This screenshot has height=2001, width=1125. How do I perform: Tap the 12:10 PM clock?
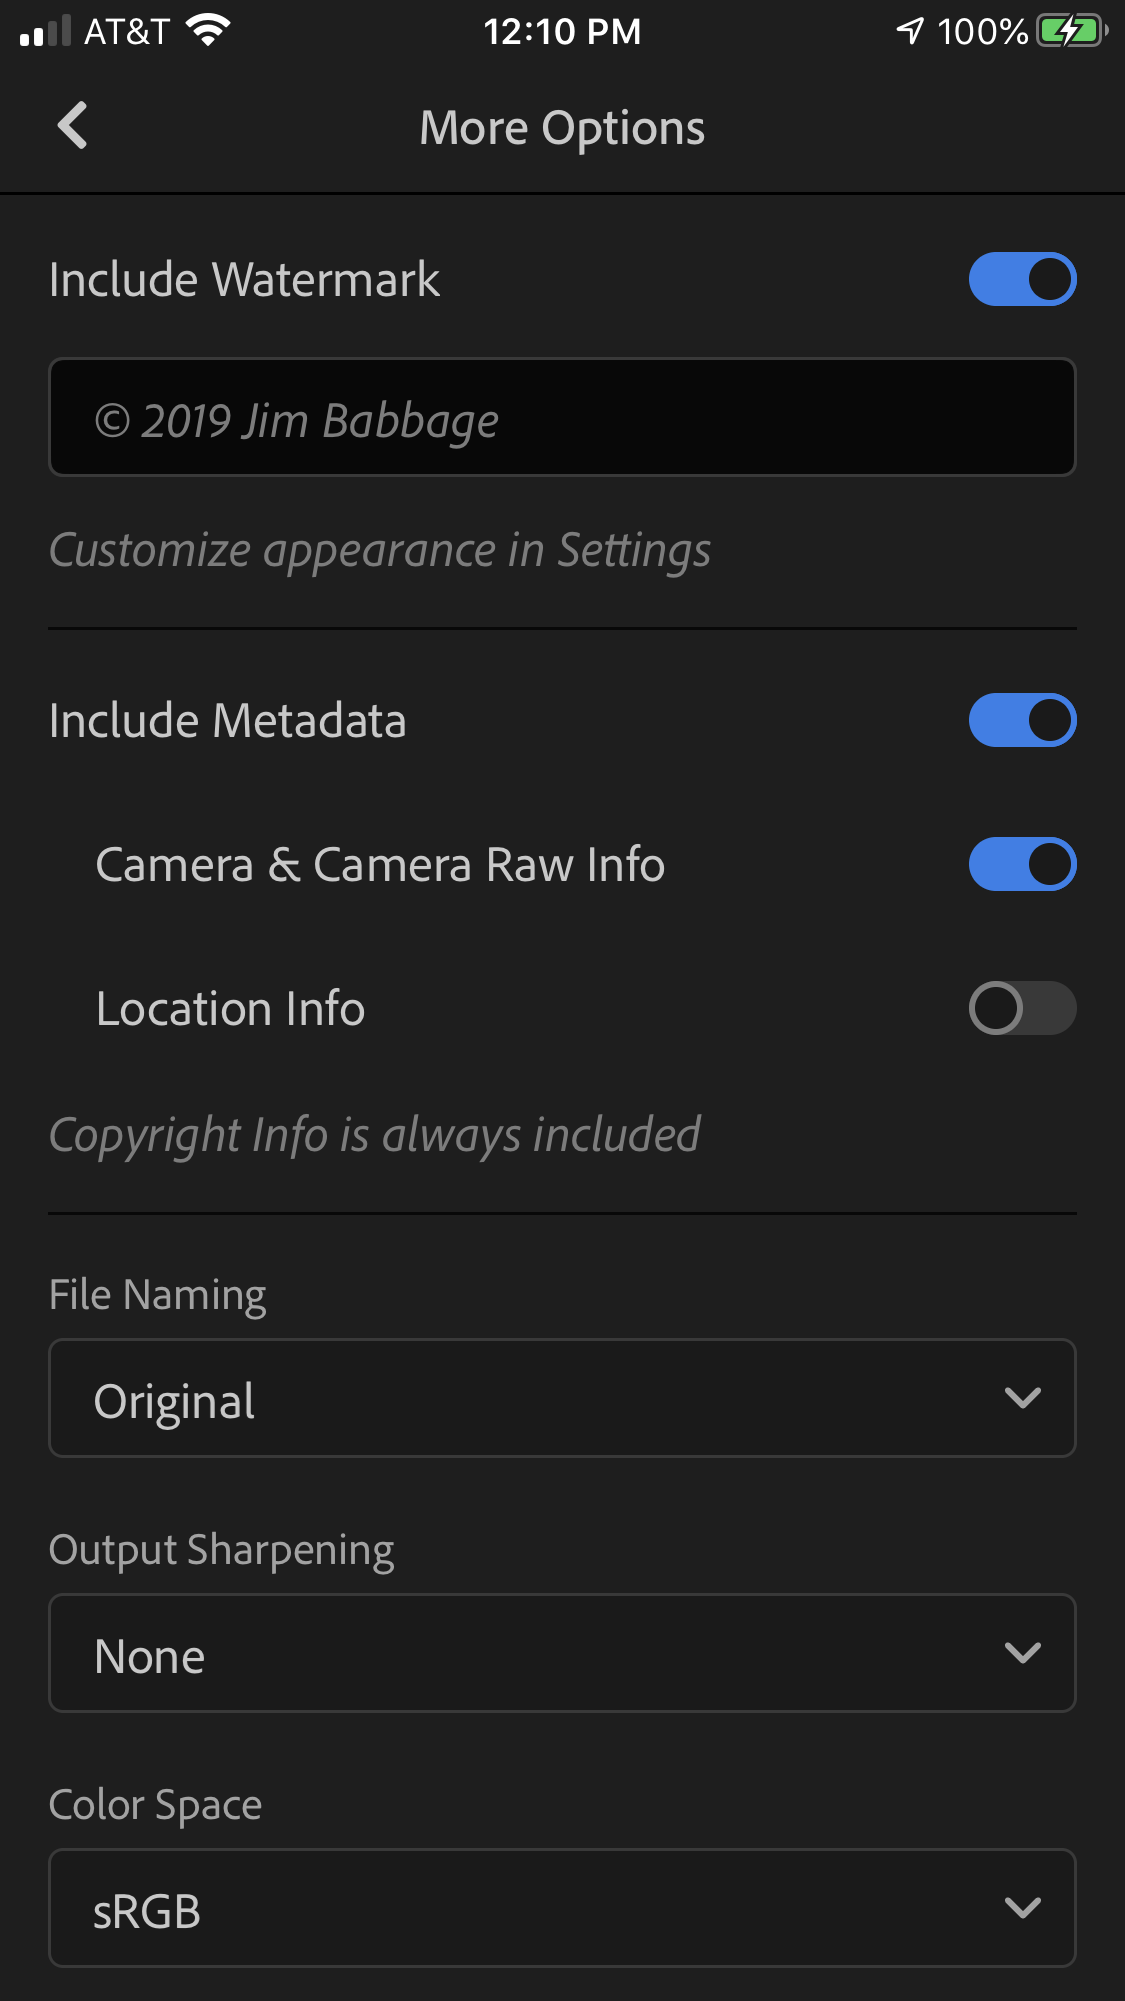point(562,31)
